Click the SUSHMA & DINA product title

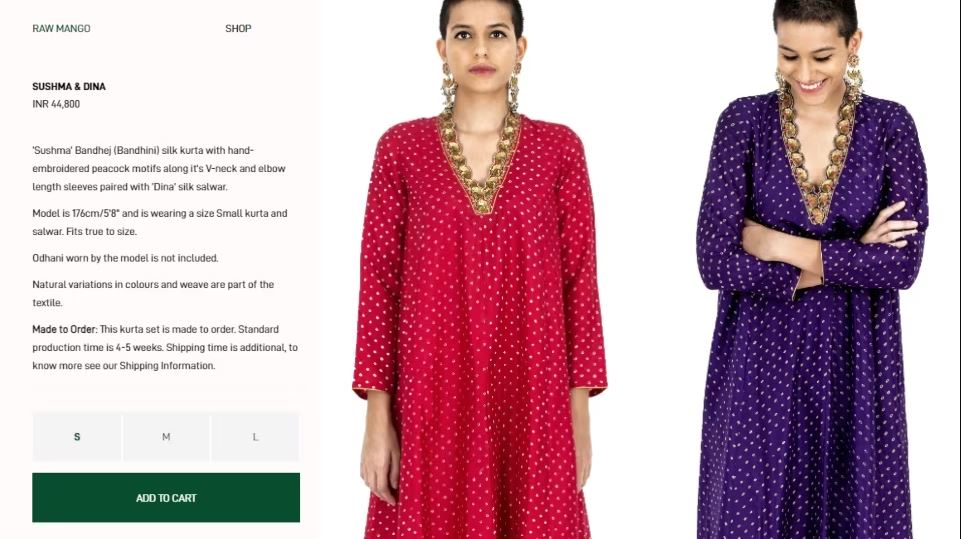pos(69,86)
